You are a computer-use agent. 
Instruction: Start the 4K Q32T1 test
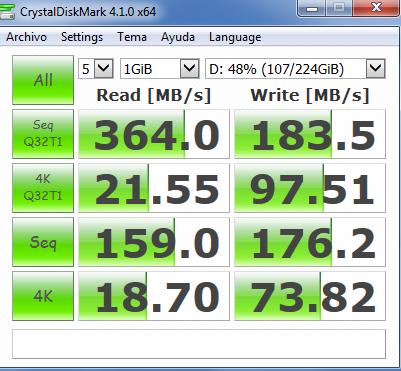pos(43,188)
